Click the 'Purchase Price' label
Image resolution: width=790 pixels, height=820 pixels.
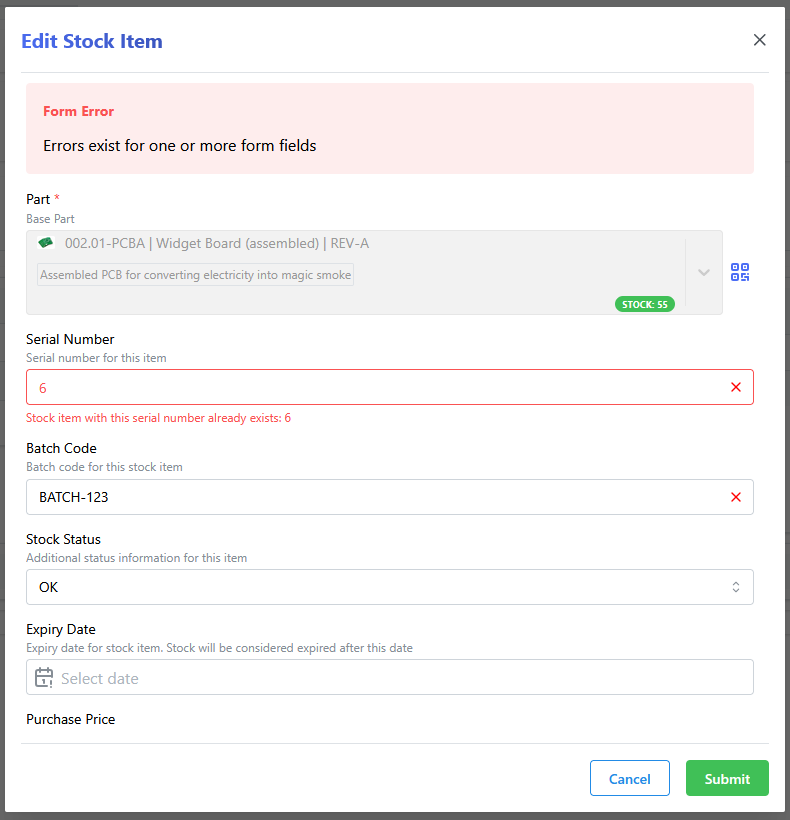pos(70,719)
